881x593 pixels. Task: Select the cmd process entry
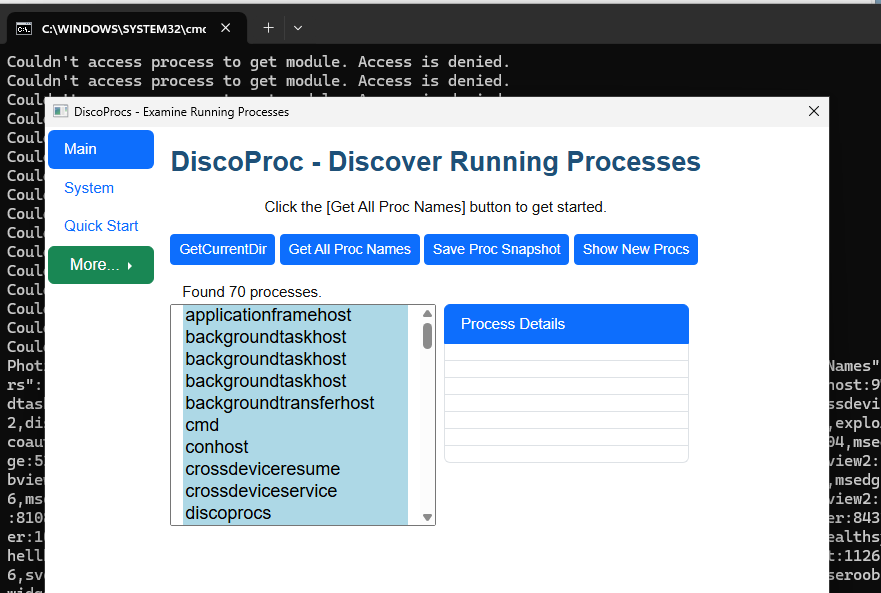[x=202, y=425]
